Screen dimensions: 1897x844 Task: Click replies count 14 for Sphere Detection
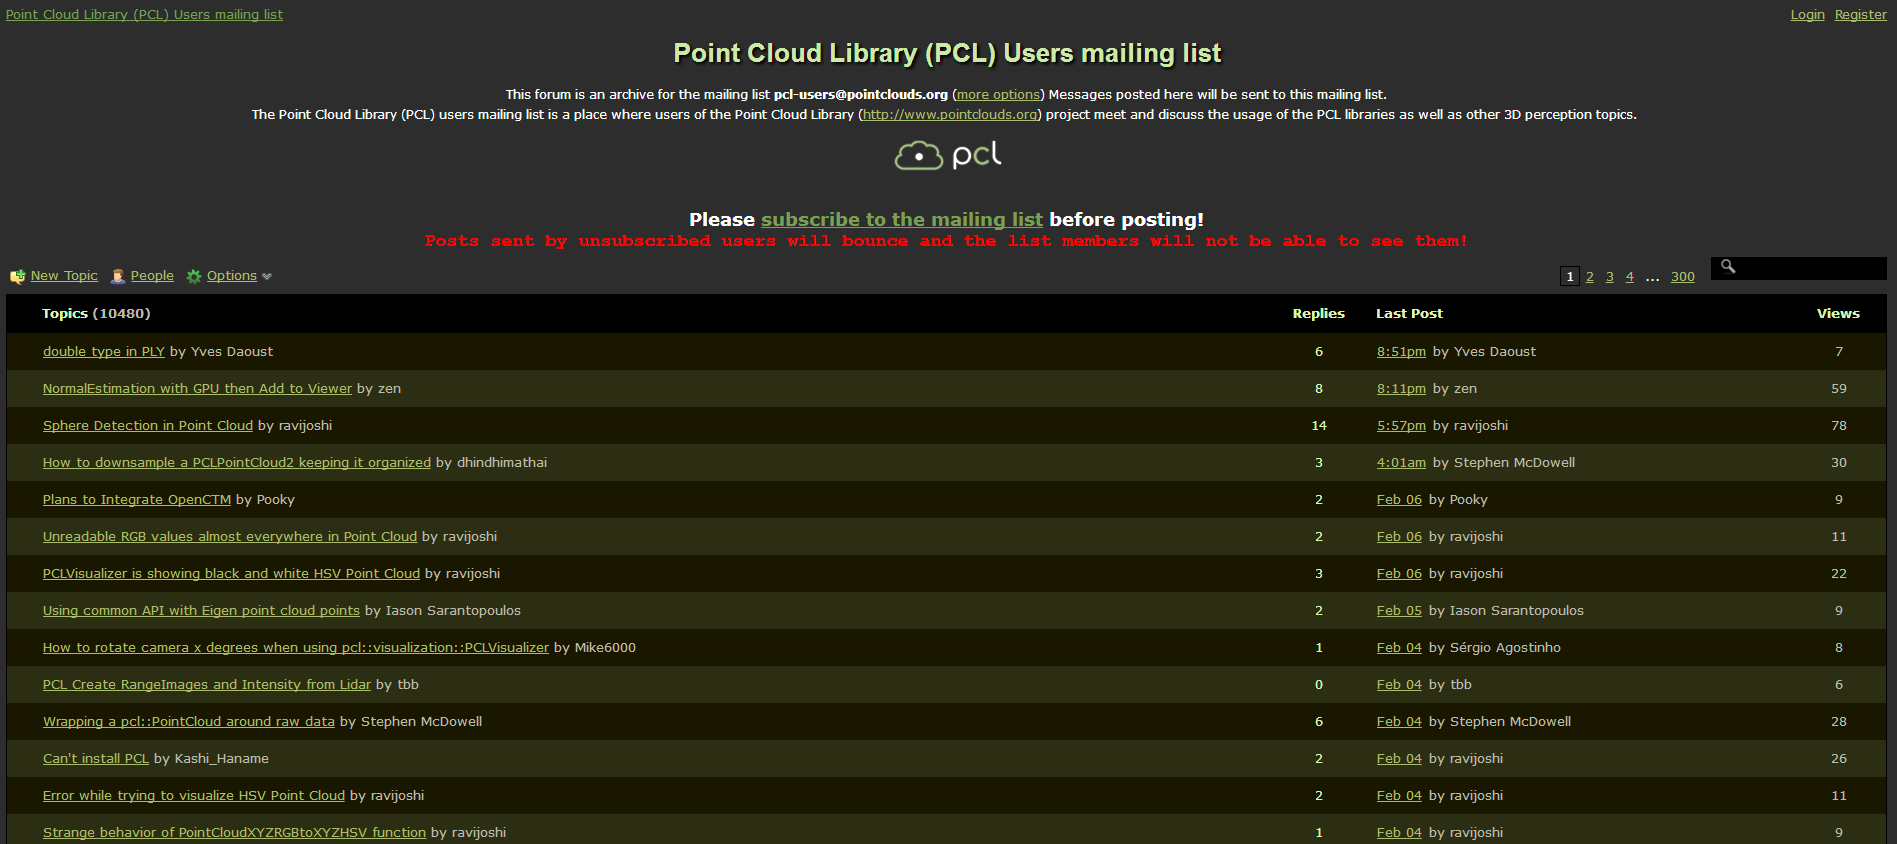tap(1319, 426)
